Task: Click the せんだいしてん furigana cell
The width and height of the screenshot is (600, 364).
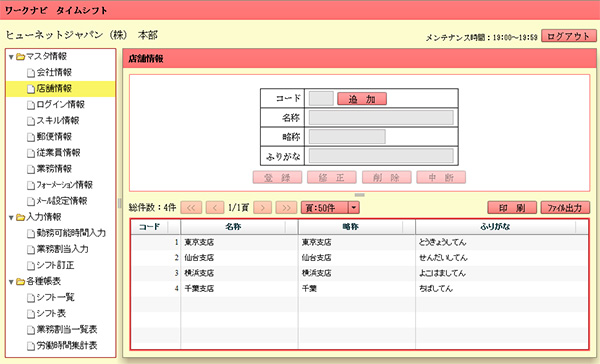Action: (x=502, y=258)
